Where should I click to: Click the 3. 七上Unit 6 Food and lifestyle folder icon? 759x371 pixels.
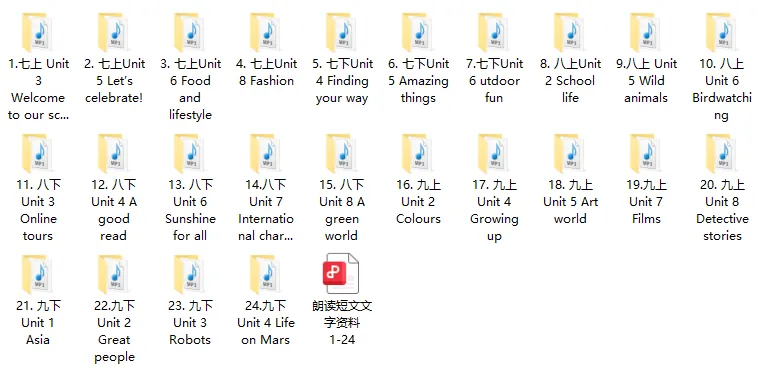[x=190, y=32]
